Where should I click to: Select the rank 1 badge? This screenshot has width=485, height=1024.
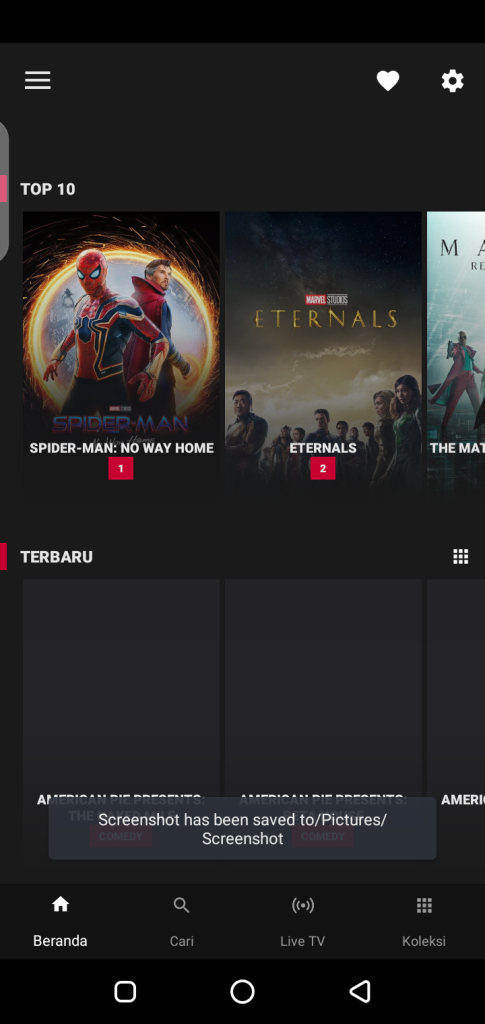121,468
